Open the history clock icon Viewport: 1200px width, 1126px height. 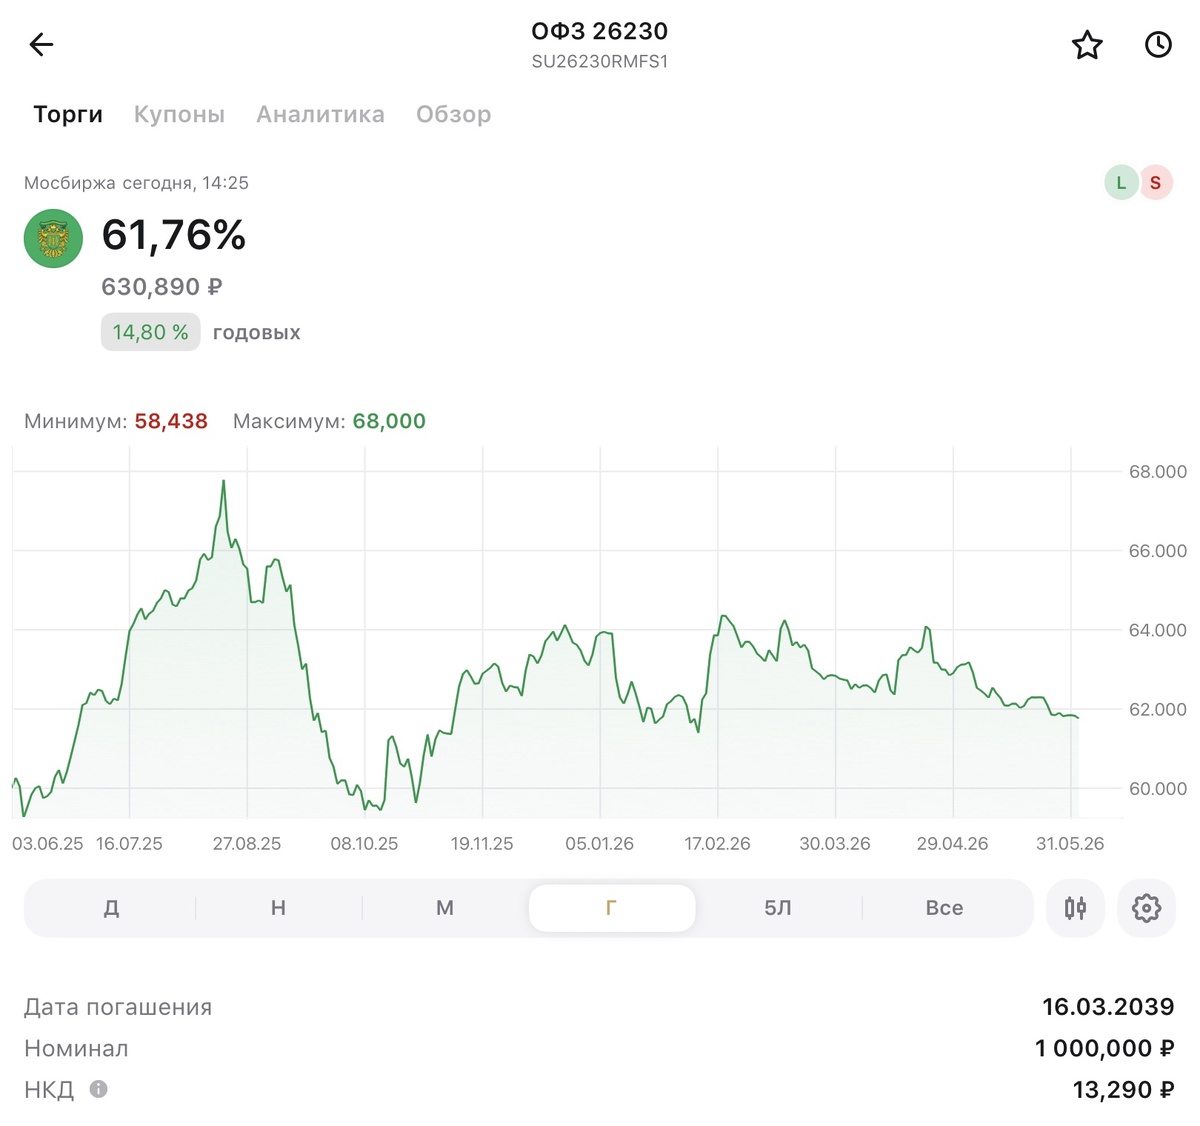click(x=1158, y=44)
